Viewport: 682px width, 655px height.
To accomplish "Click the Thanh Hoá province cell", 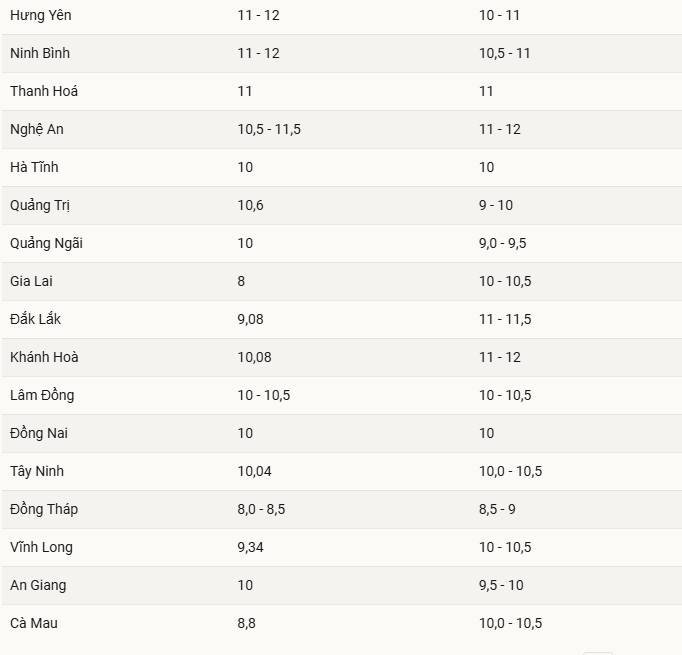I will (x=44, y=91).
